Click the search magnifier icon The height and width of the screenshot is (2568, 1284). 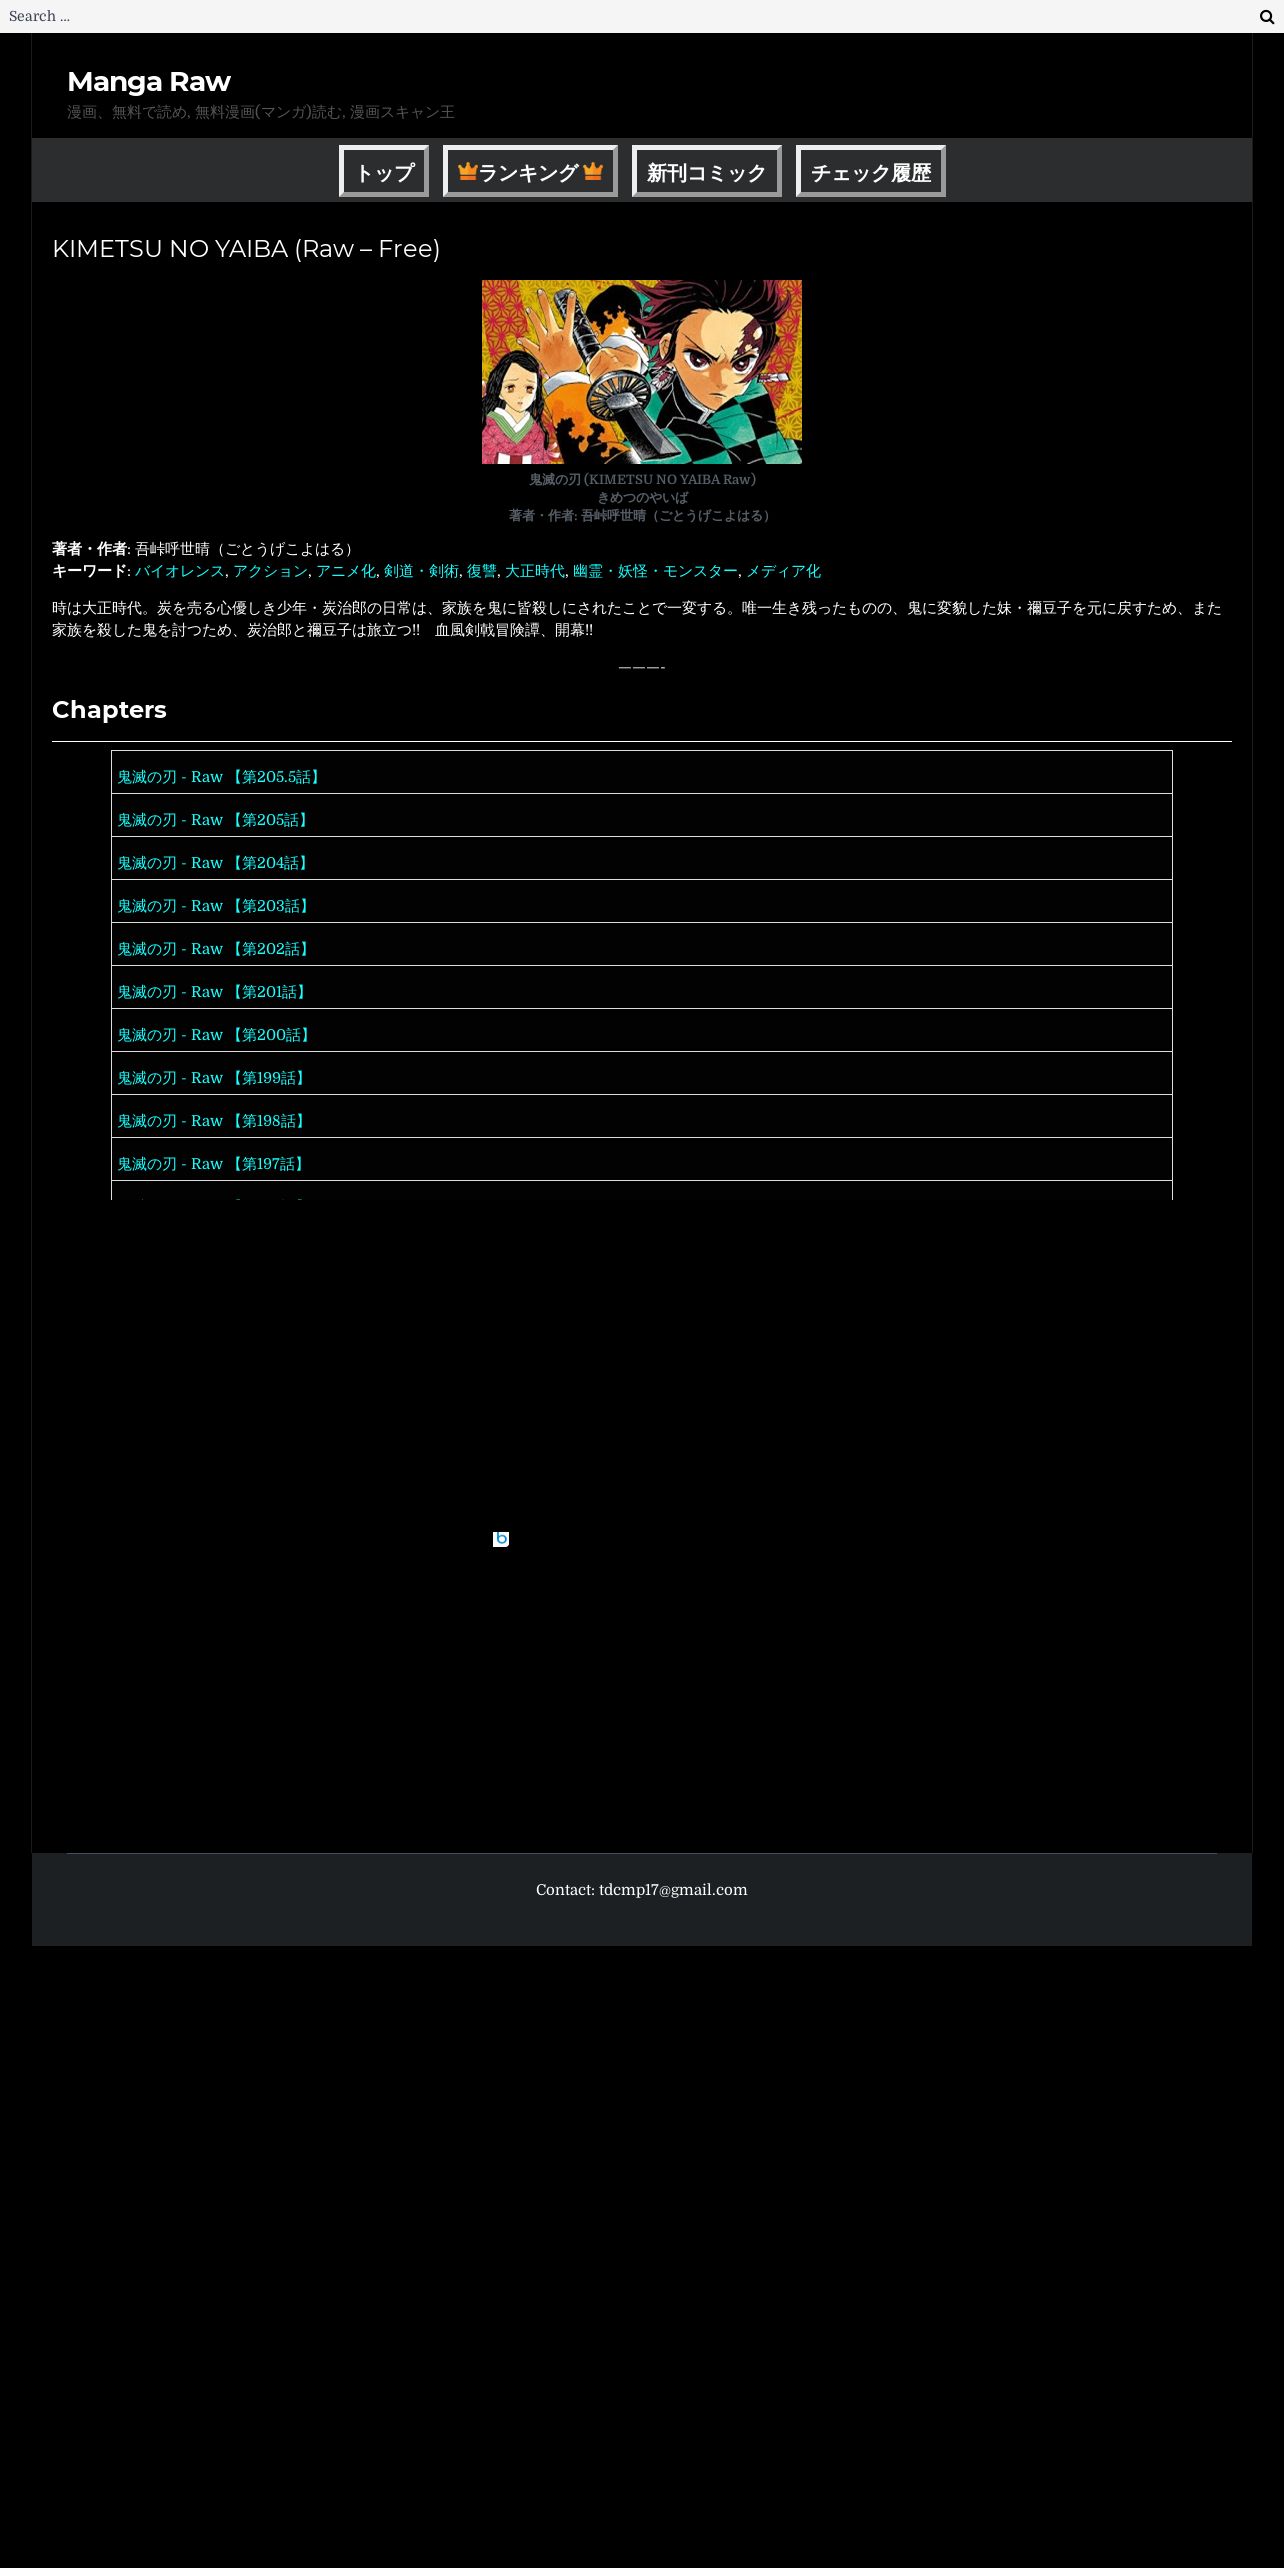coord(1266,16)
